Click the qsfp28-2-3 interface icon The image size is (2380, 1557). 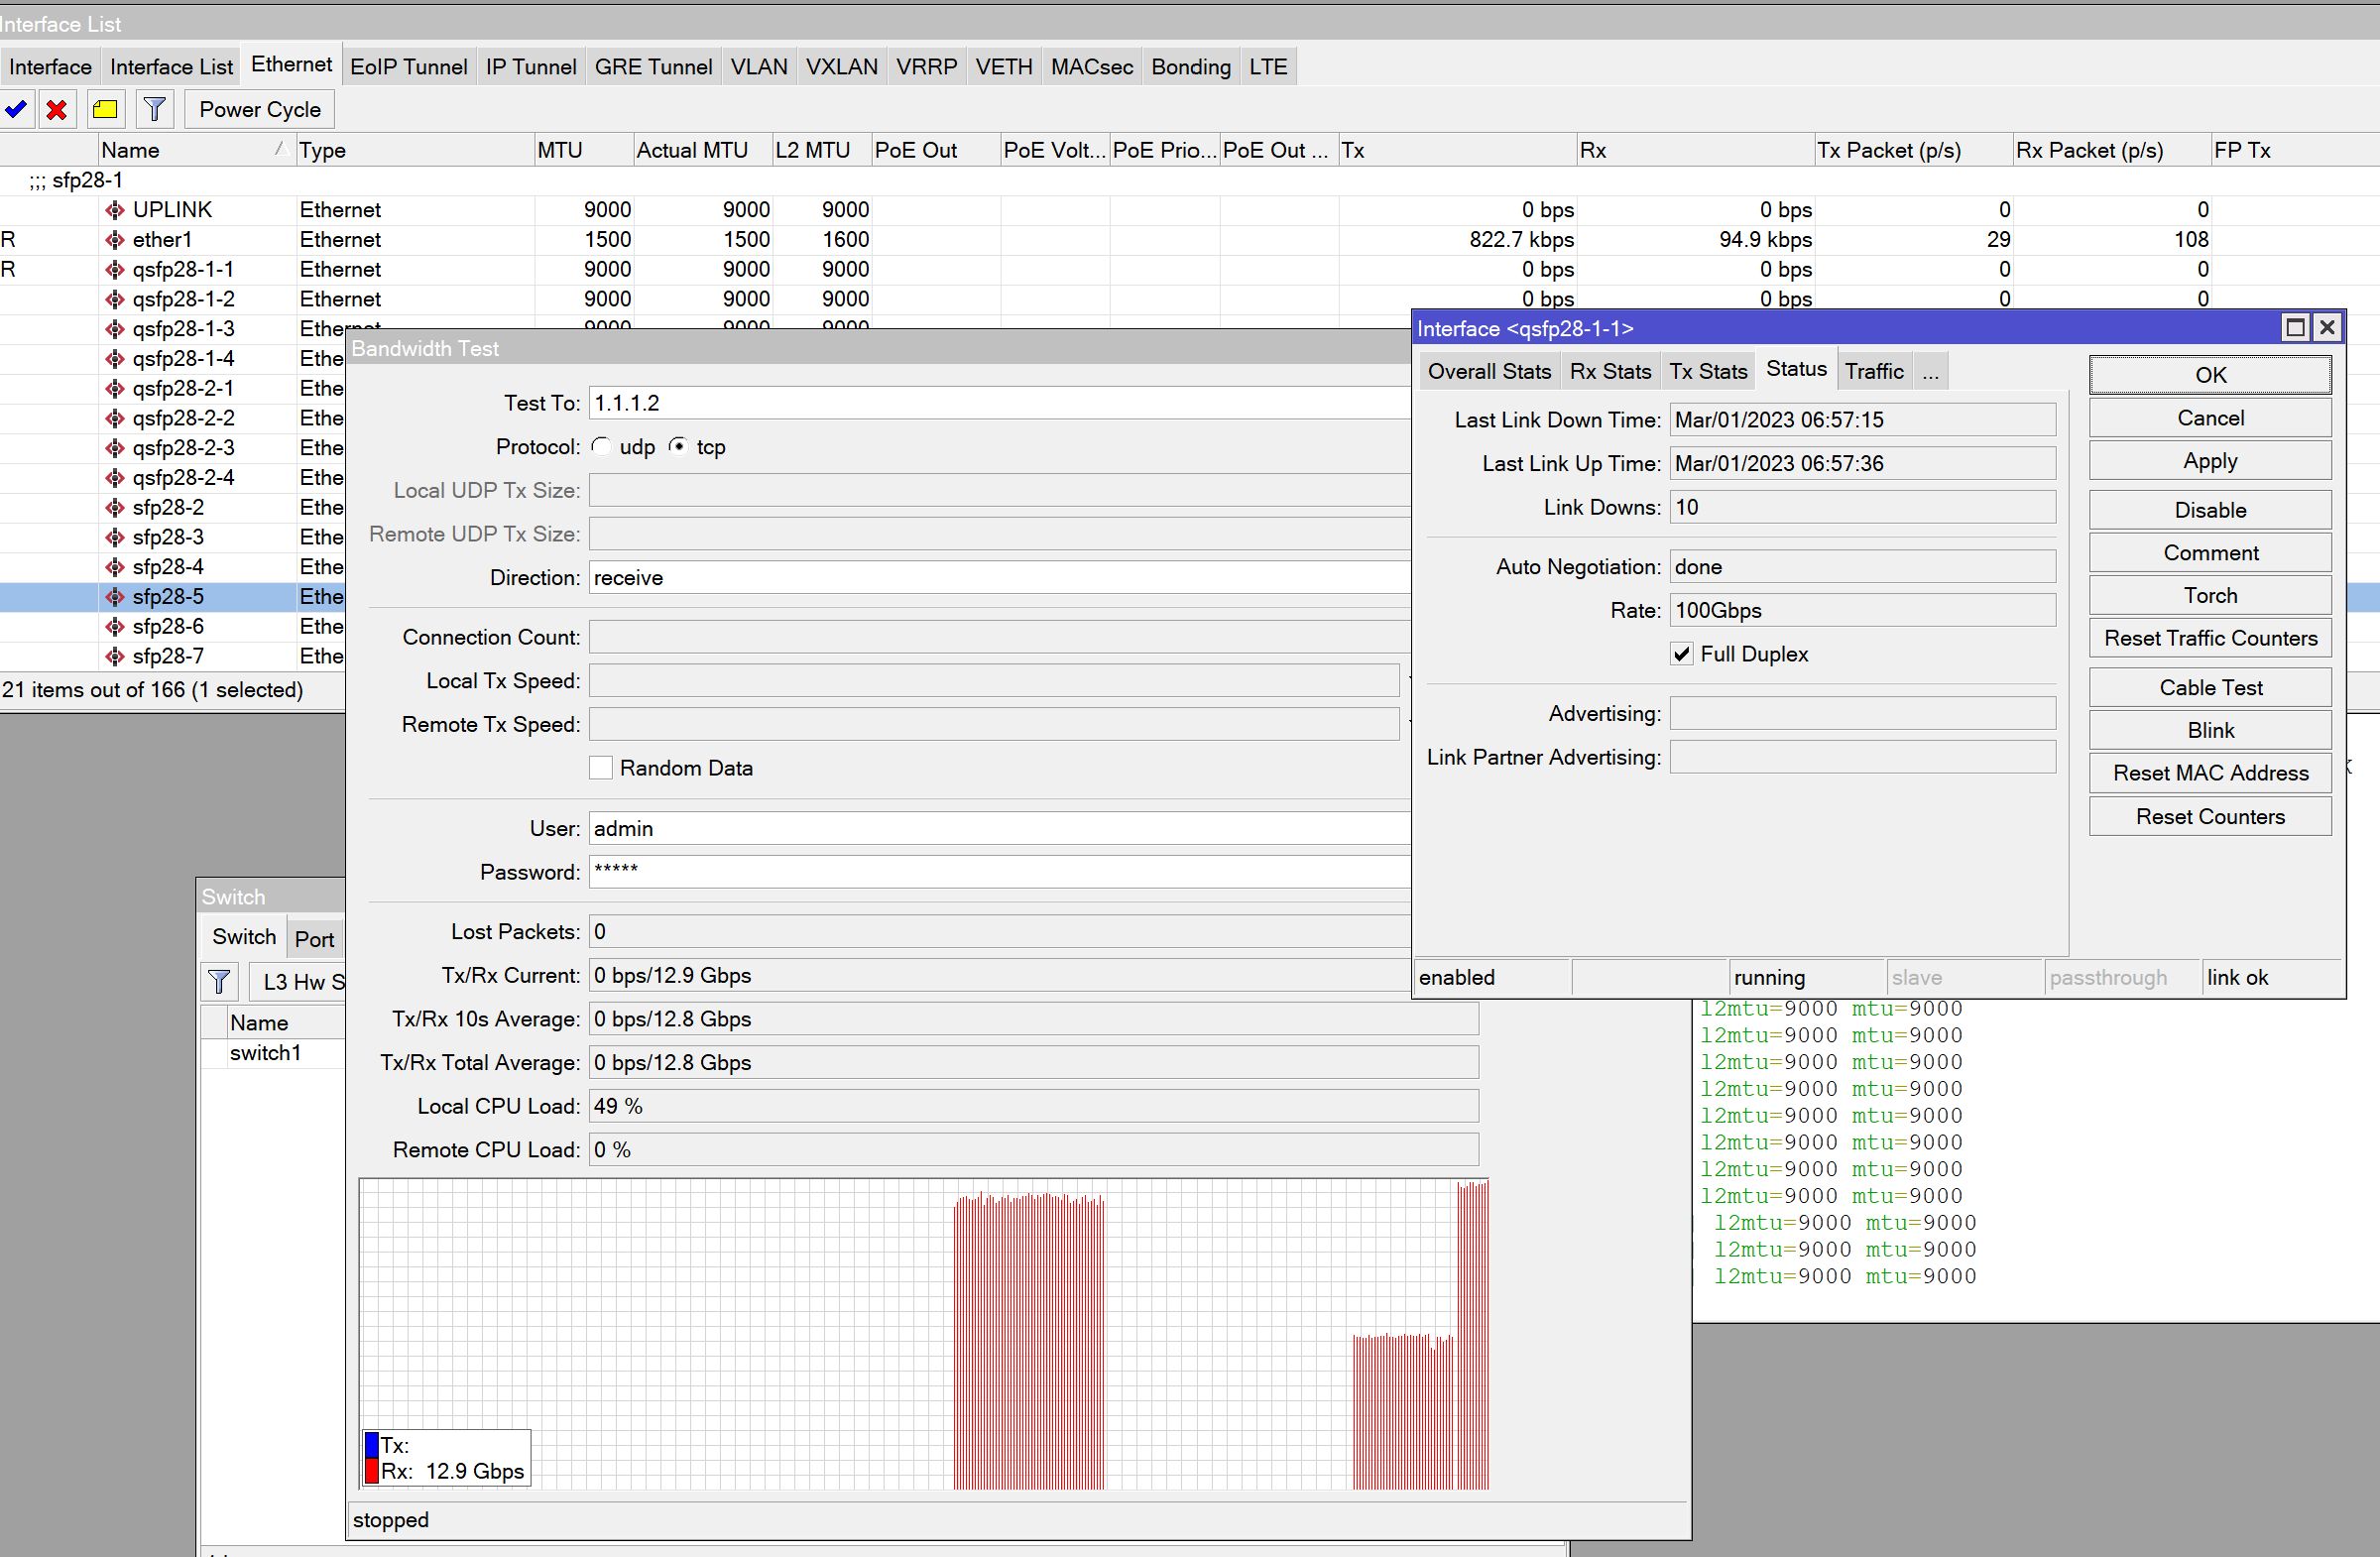click(115, 448)
